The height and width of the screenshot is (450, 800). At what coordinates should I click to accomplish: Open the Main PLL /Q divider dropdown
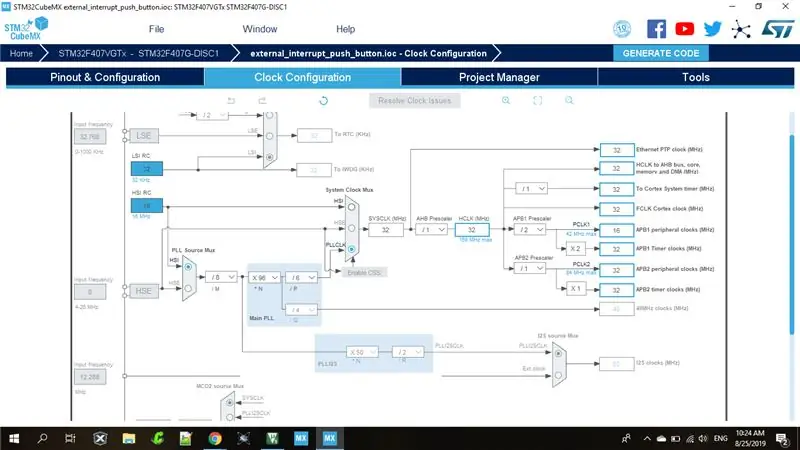(x=301, y=310)
